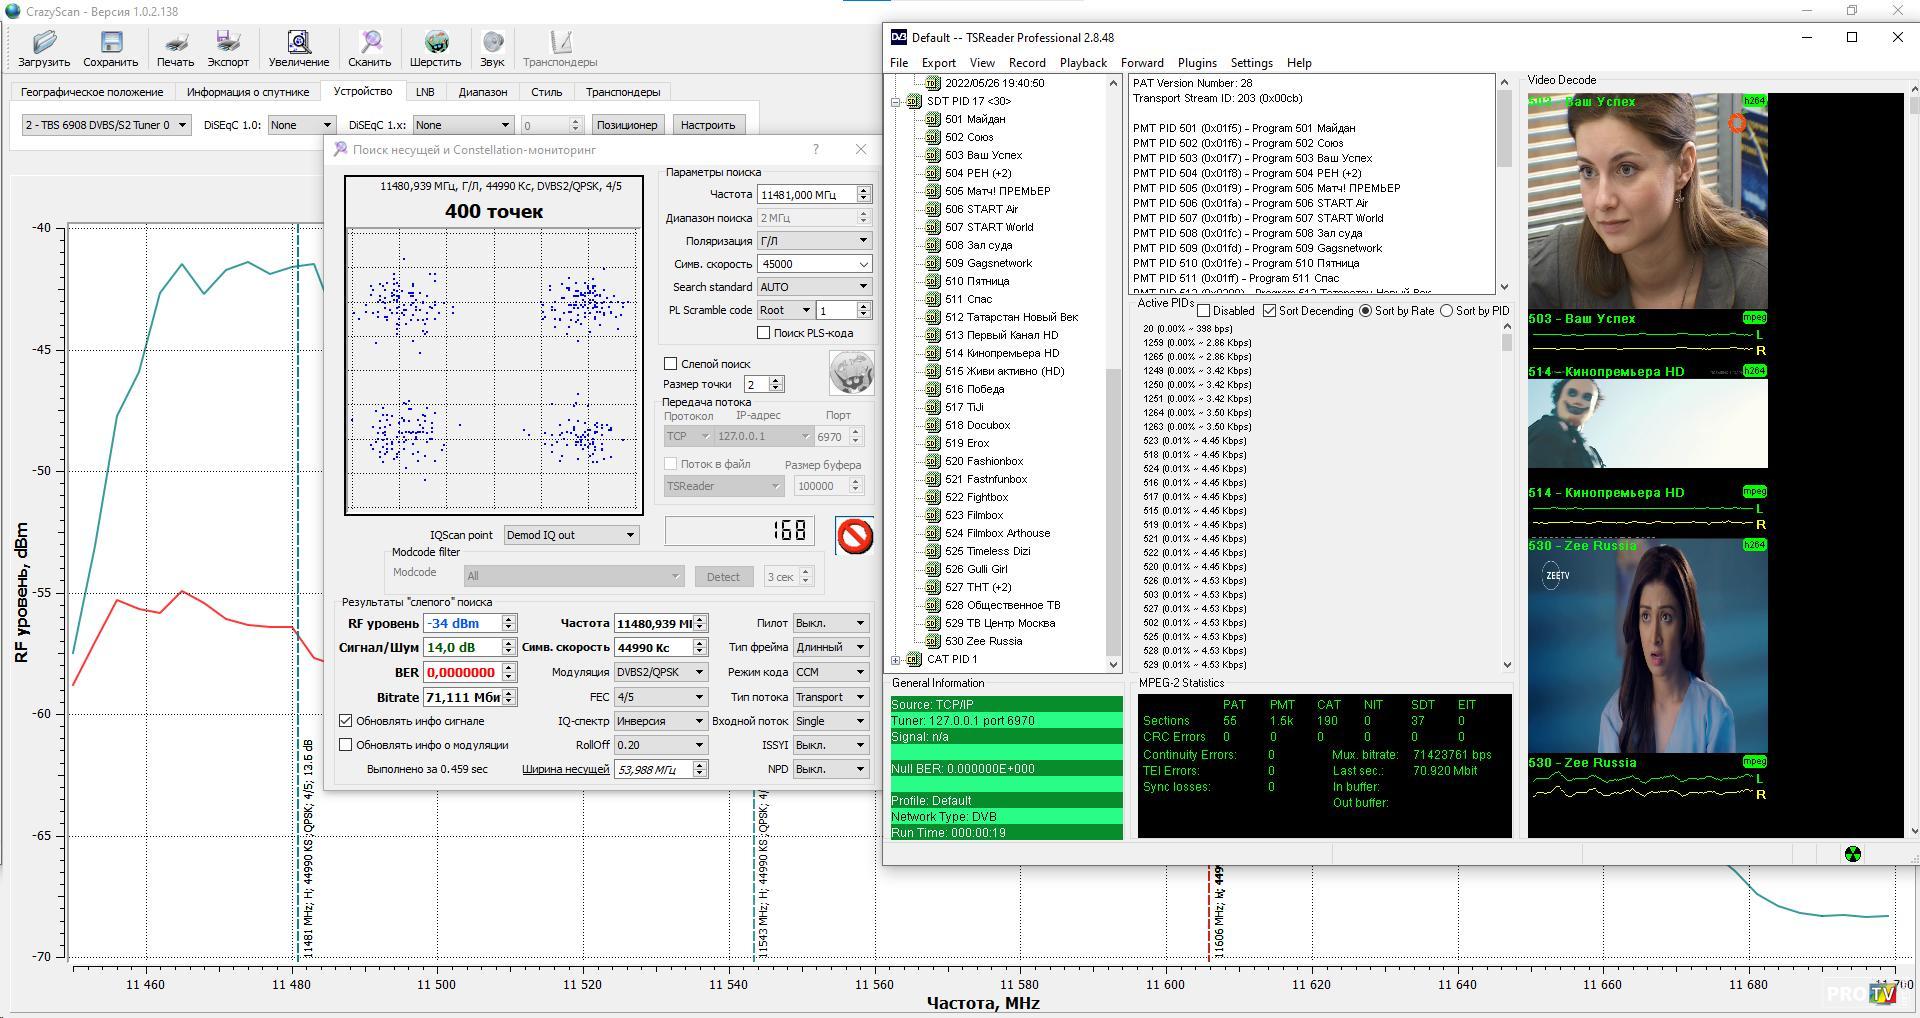Viewport: 1920px width, 1018px height.
Task: Select the Увеличение (Zoom) tool icon
Action: [x=298, y=42]
